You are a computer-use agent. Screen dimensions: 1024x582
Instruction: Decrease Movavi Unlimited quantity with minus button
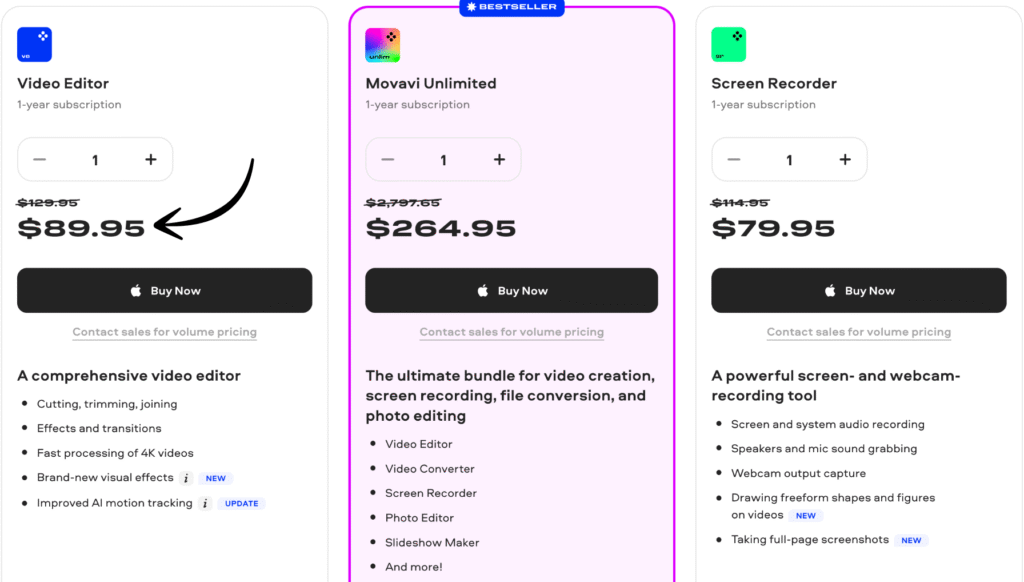point(388,159)
